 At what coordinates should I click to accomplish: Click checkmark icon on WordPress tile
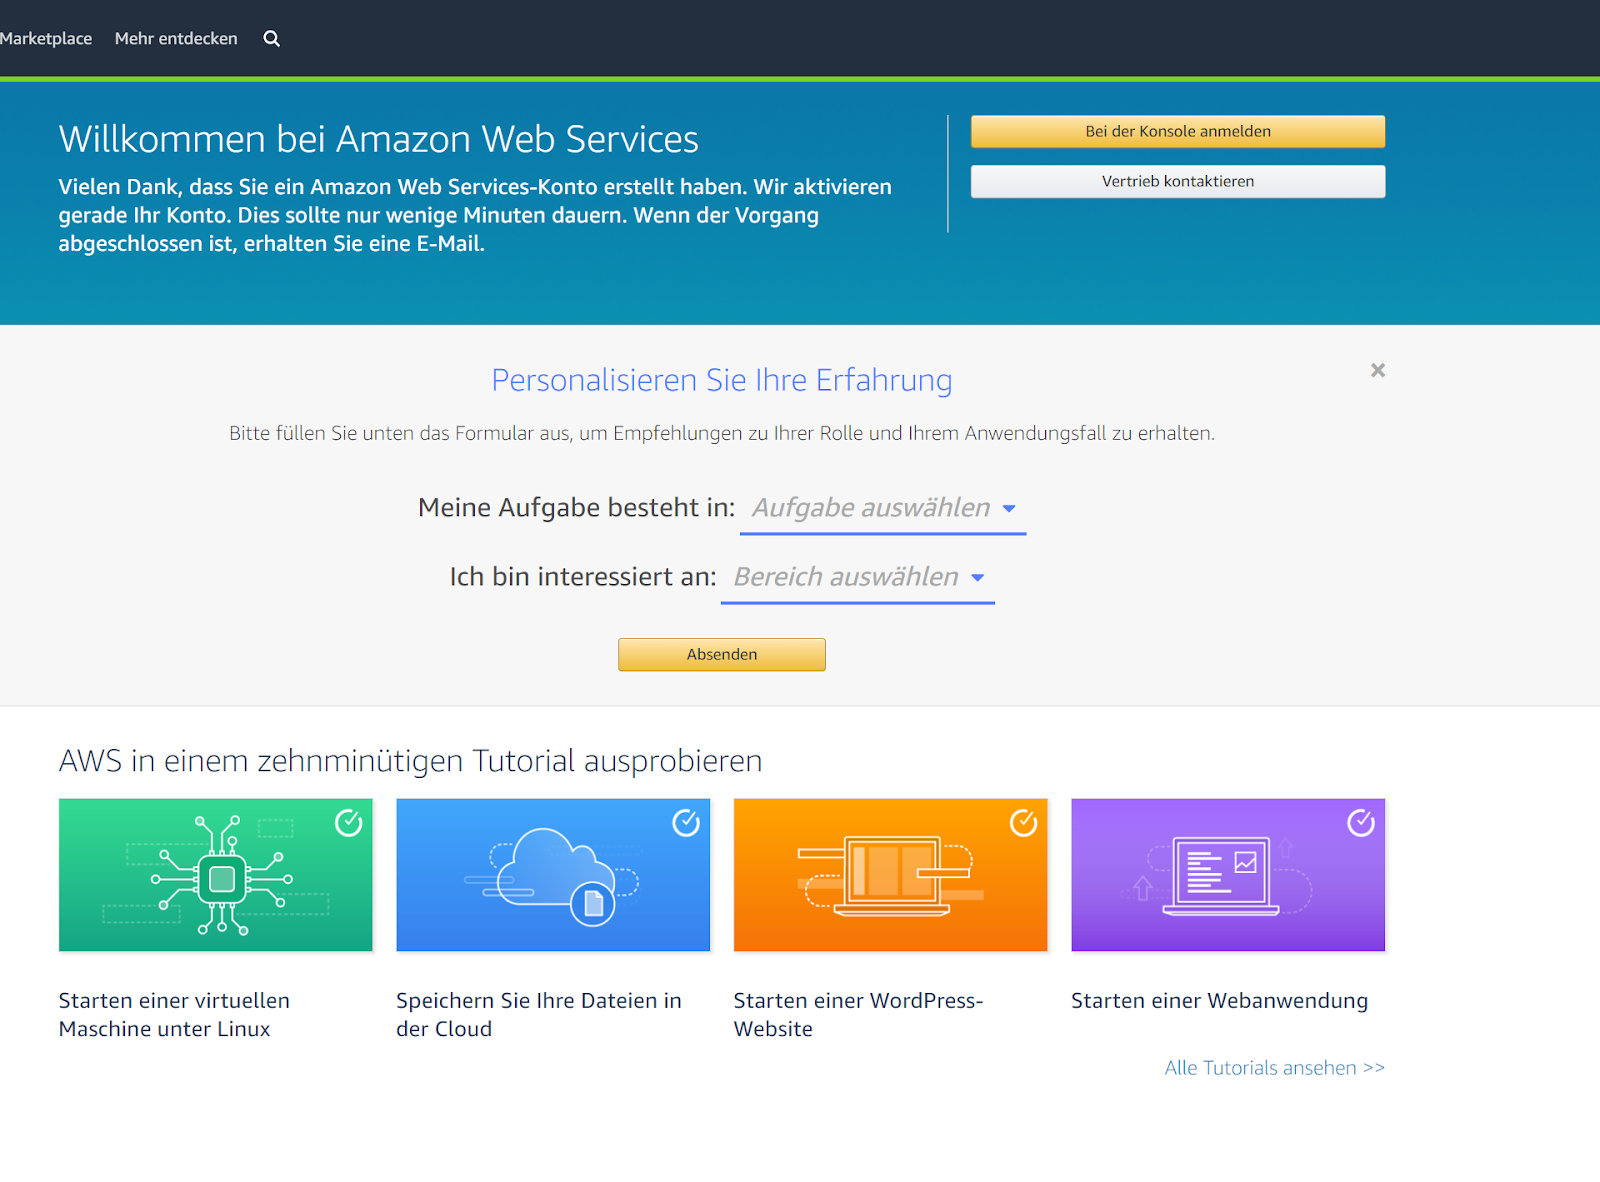coord(1023,823)
